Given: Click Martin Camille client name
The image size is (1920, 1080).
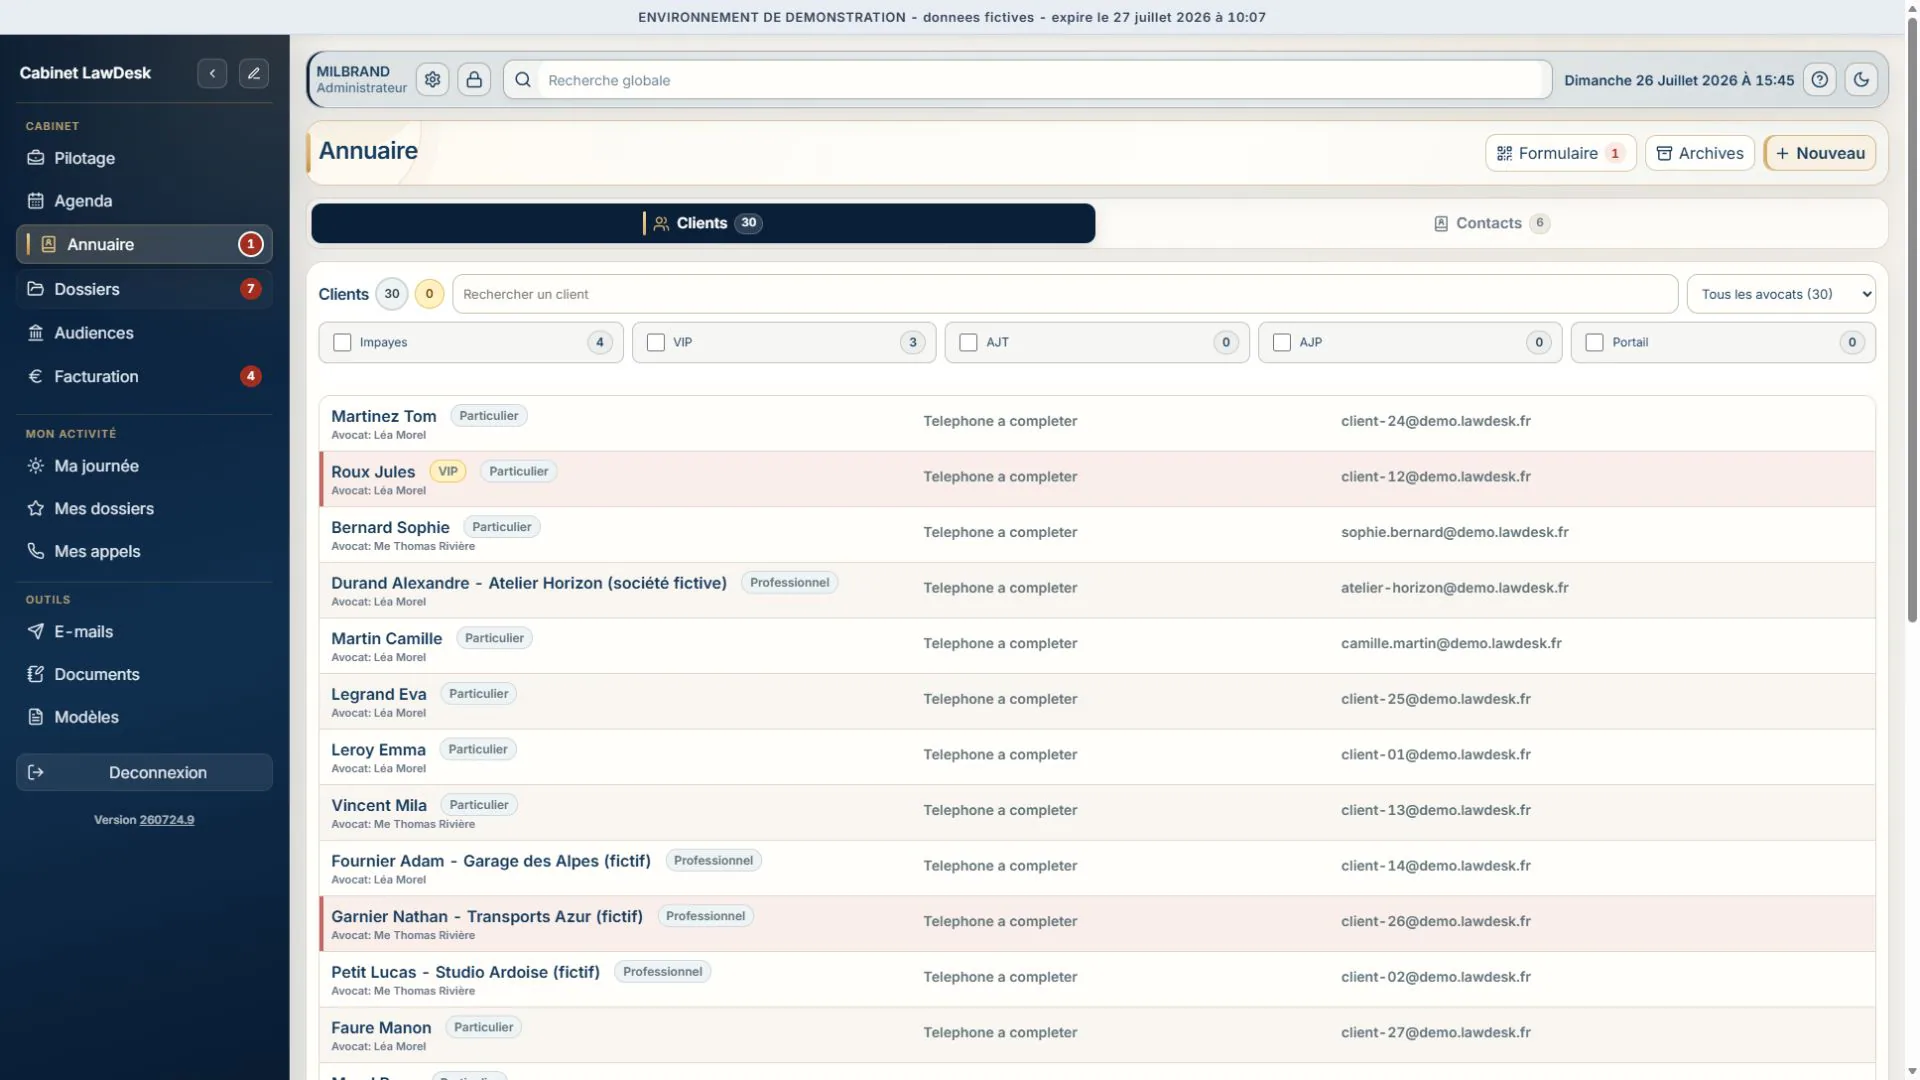Looking at the screenshot, I should [386, 638].
